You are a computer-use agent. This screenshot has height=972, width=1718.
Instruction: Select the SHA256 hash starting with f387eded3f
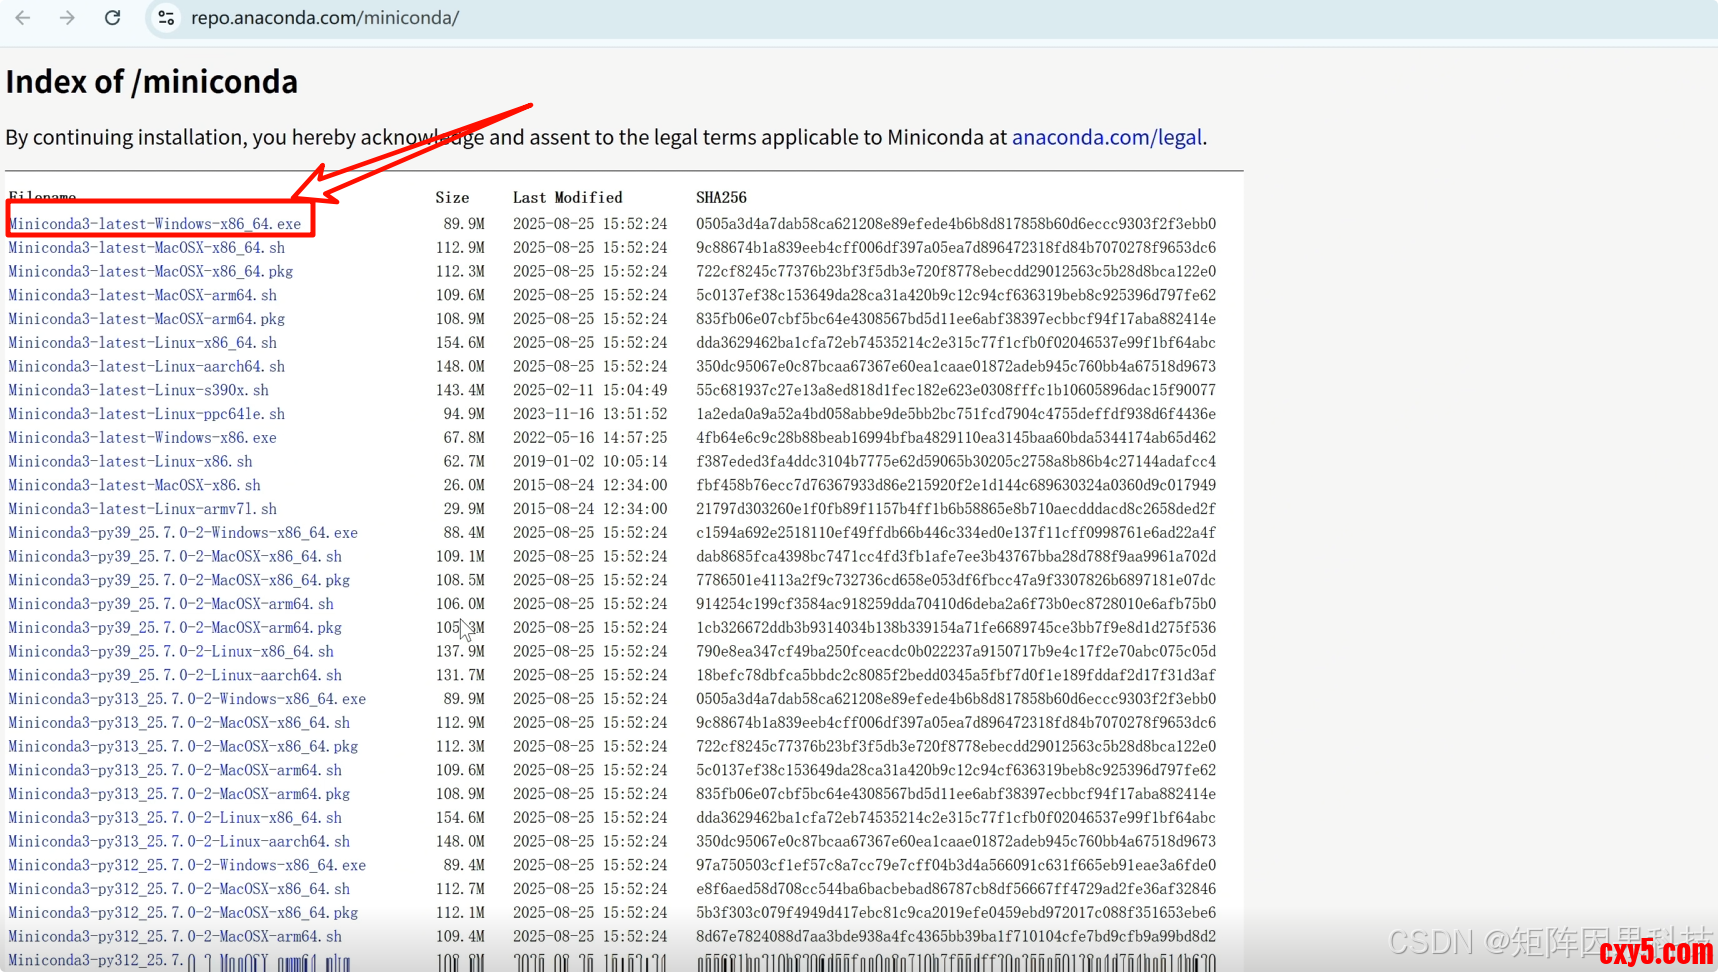pos(956,462)
